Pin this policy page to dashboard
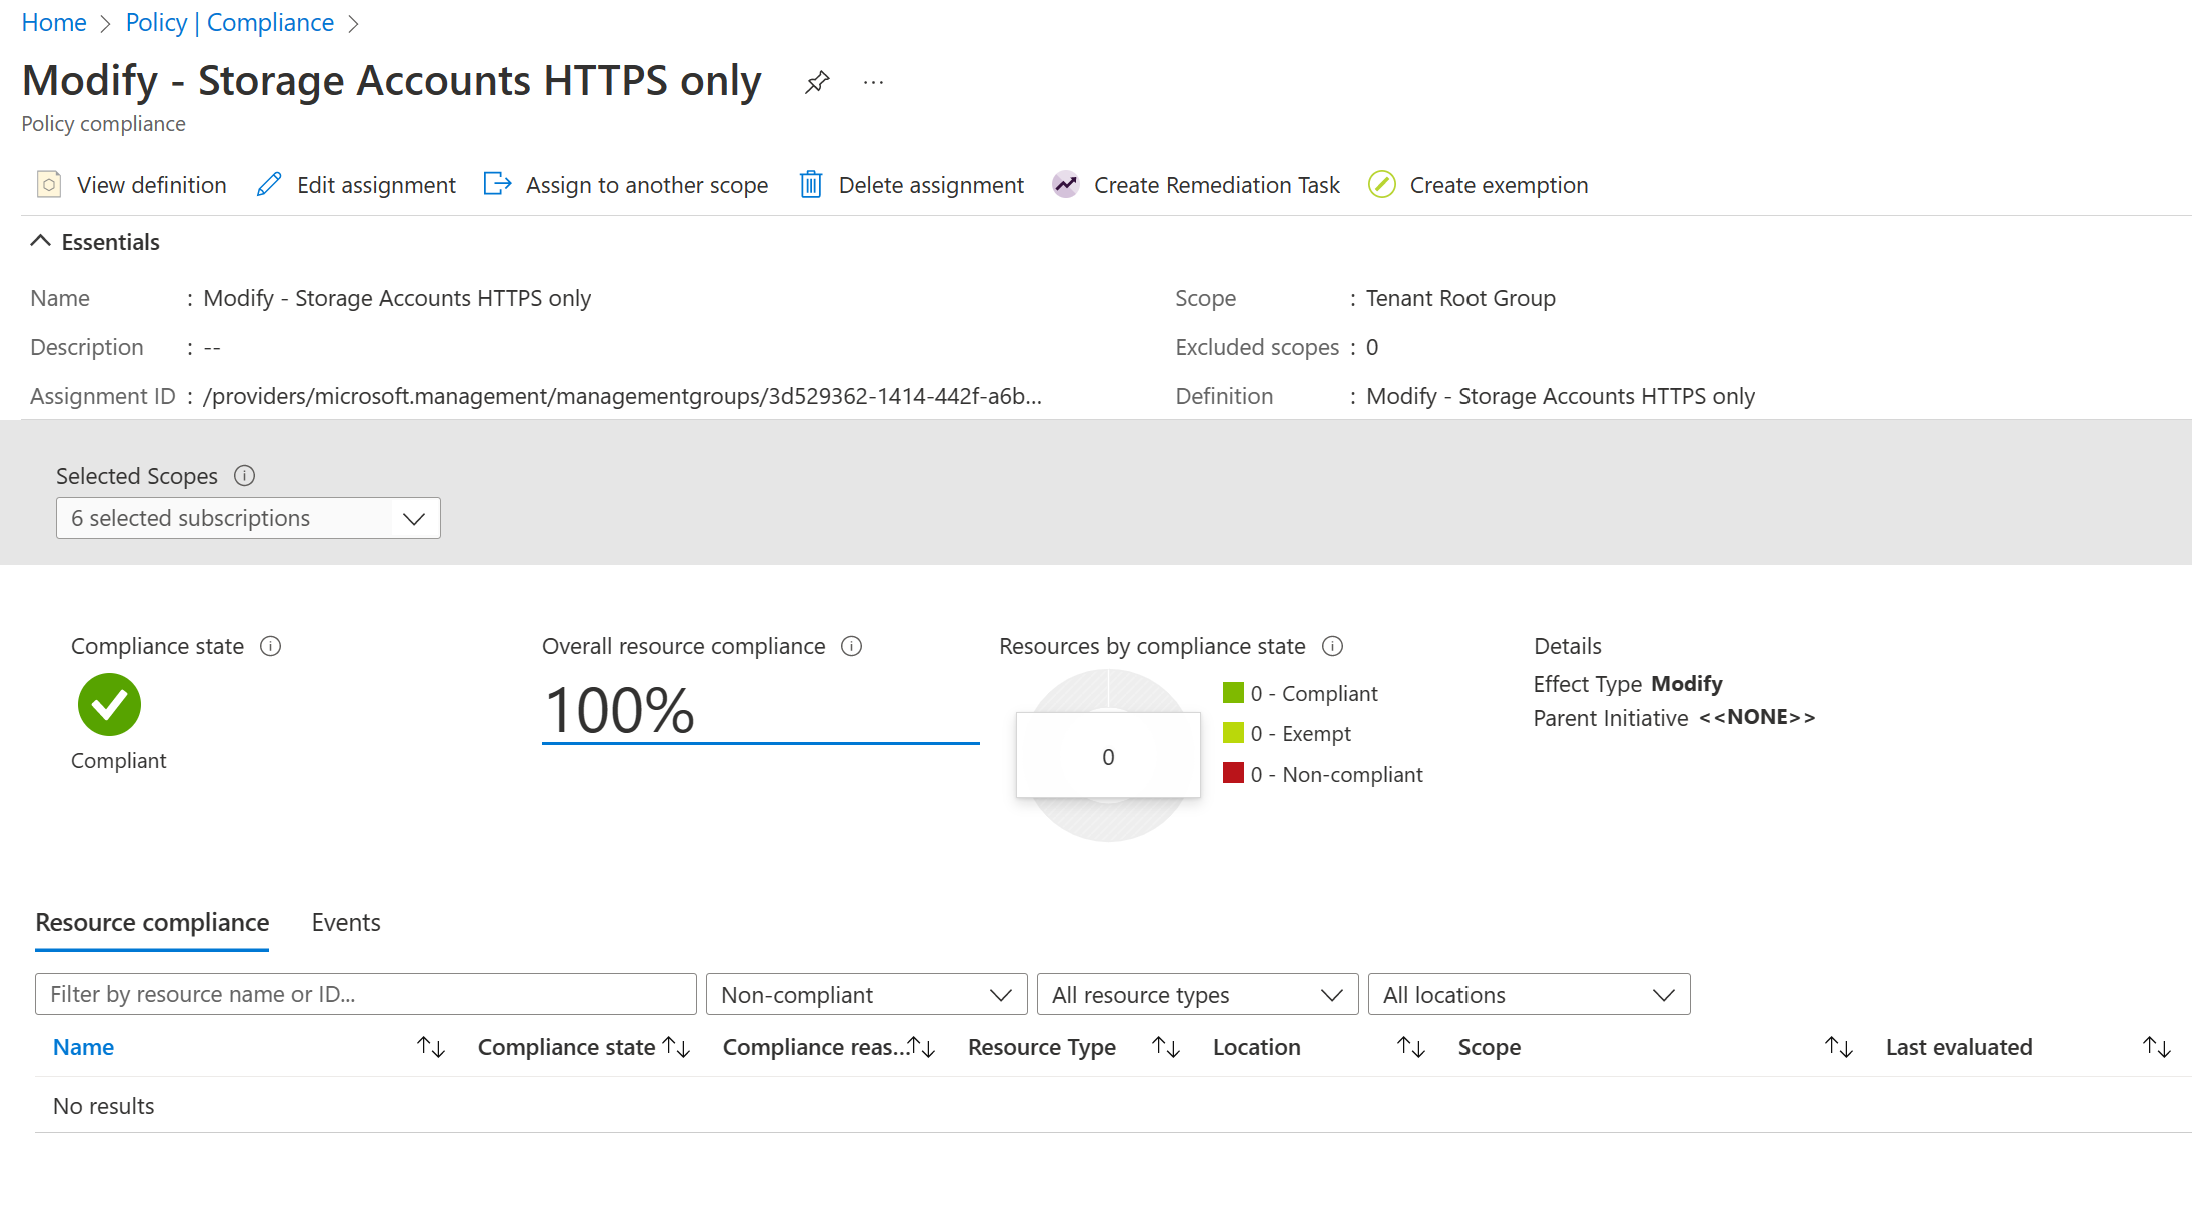Viewport: 2192px width, 1216px height. click(817, 82)
